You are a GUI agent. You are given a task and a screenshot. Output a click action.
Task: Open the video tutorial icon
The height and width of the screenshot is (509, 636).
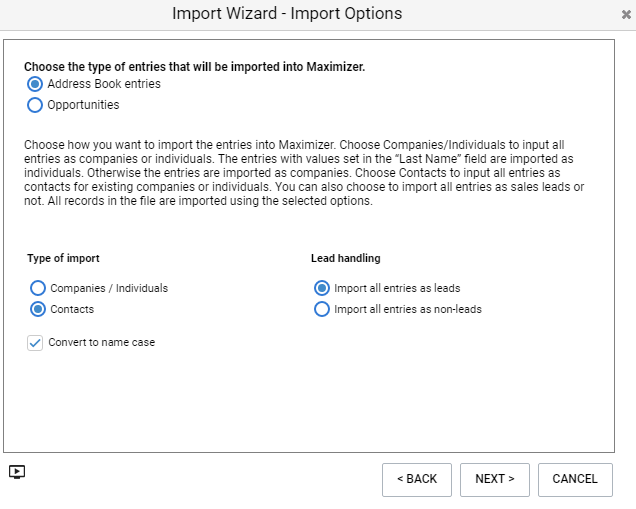click(x=17, y=472)
